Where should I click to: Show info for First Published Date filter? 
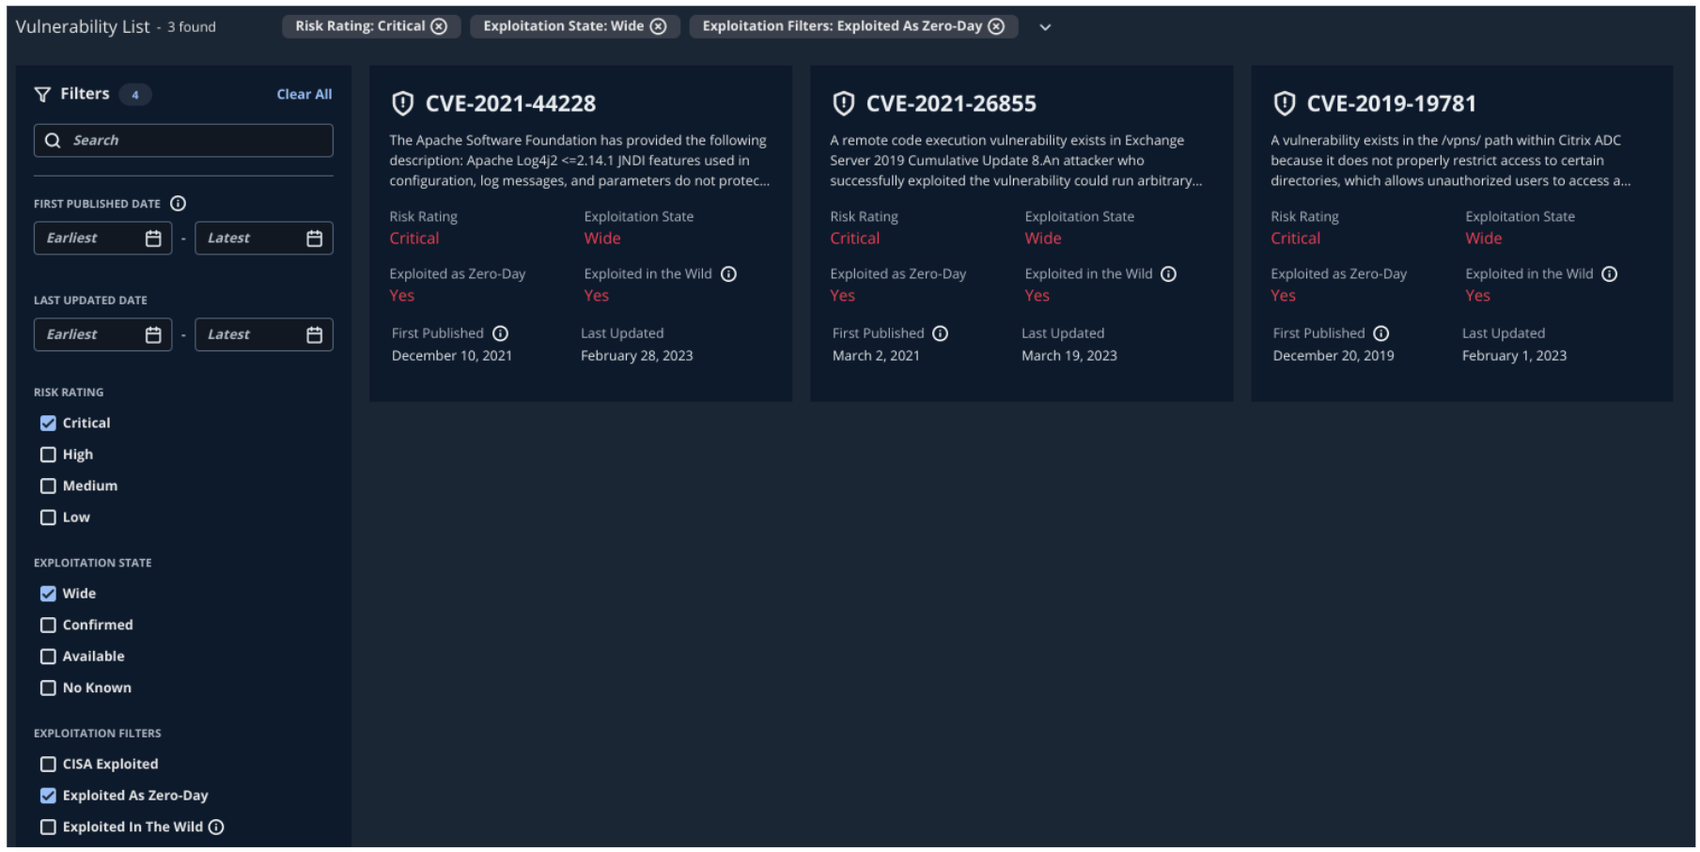(178, 203)
